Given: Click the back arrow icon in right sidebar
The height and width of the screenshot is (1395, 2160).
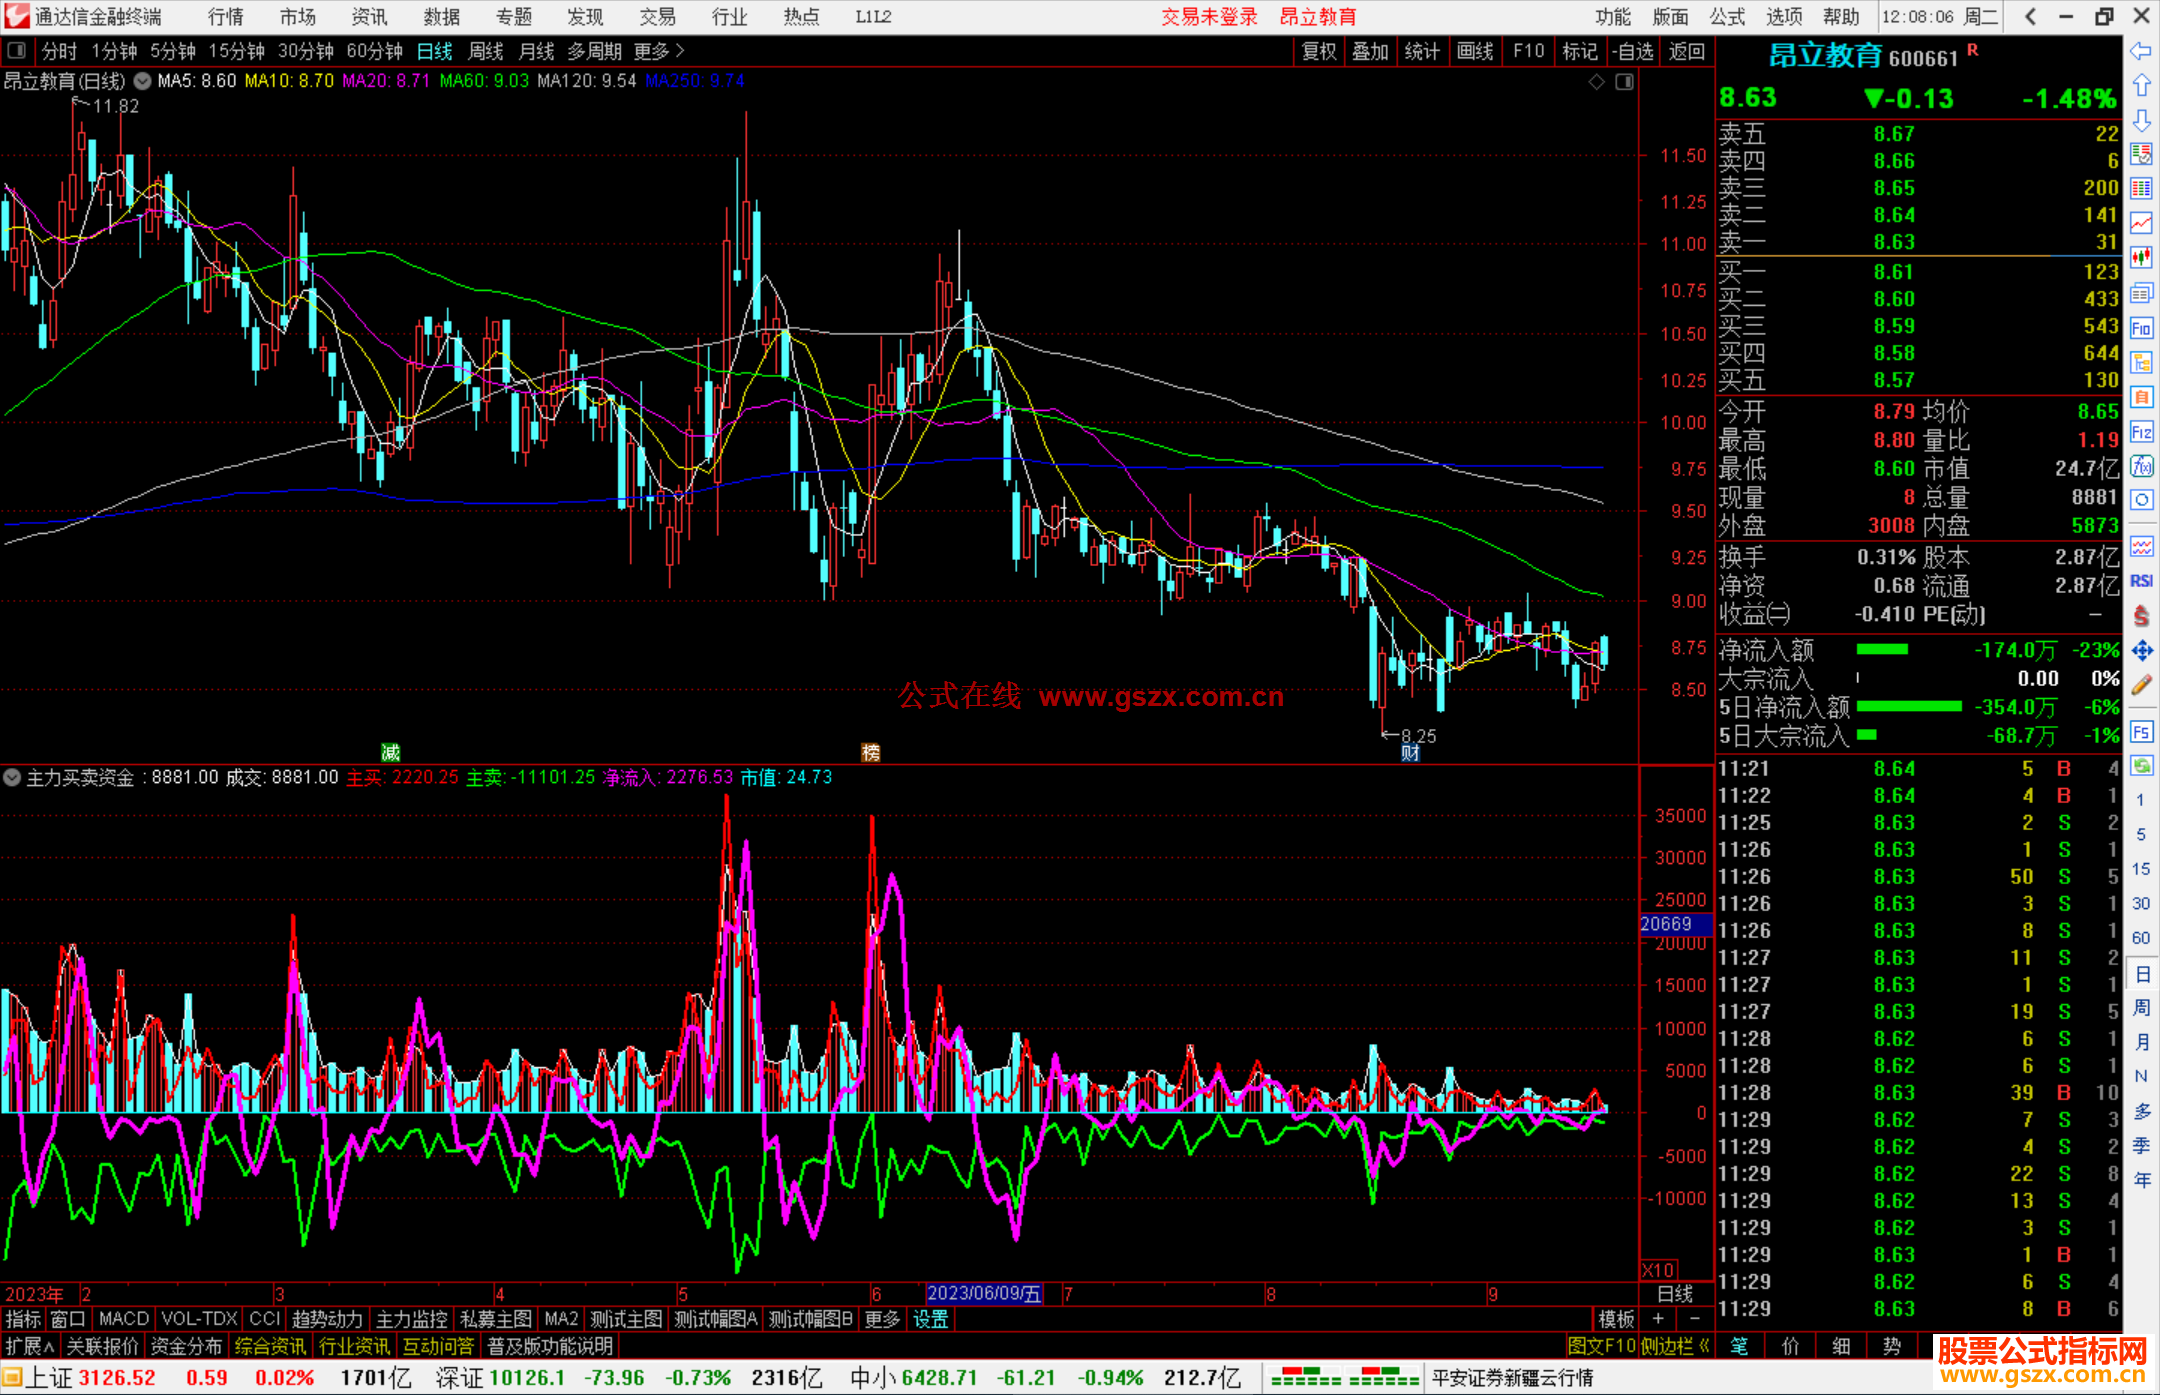Looking at the screenshot, I should [x=2141, y=51].
